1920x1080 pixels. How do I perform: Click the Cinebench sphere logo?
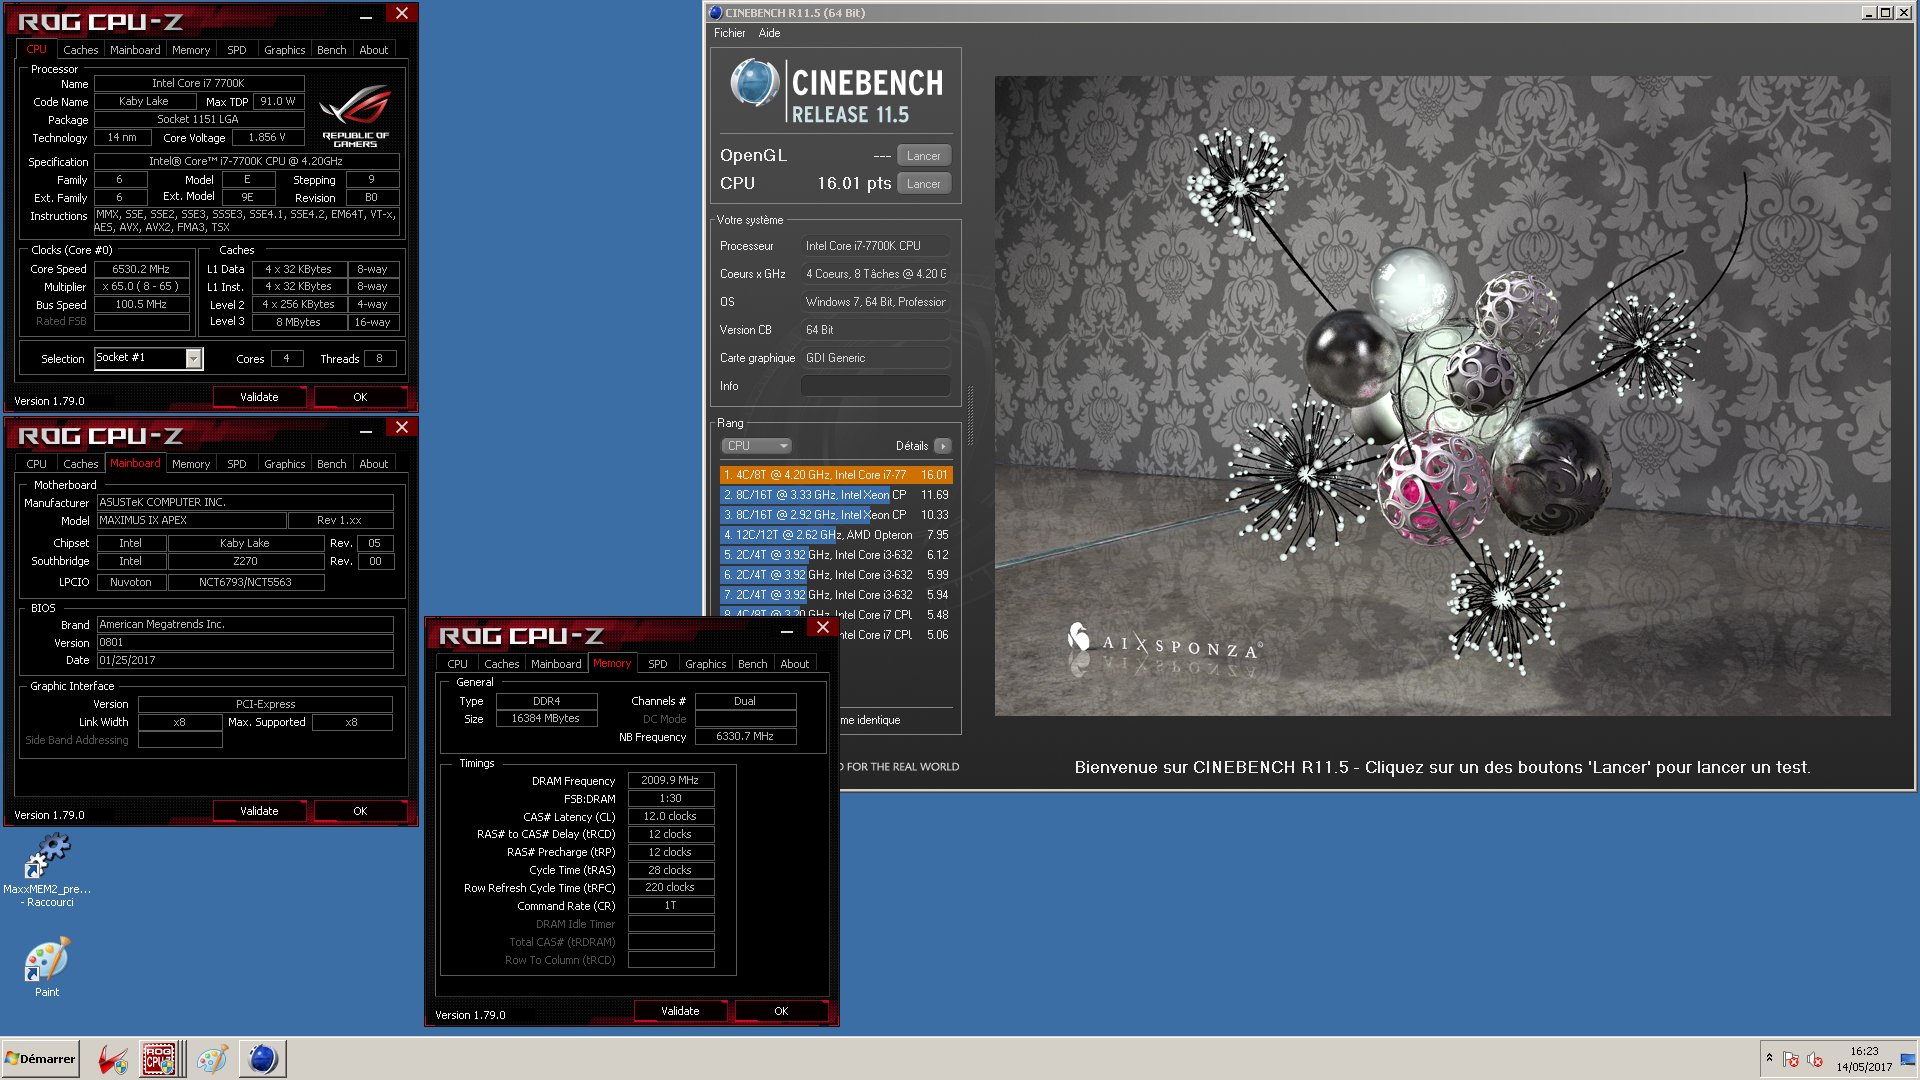753,83
